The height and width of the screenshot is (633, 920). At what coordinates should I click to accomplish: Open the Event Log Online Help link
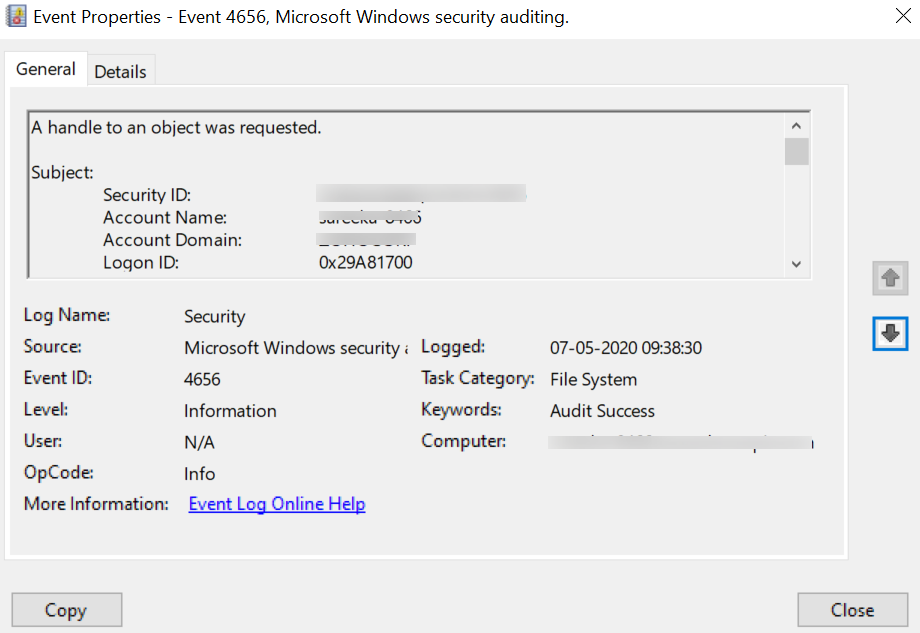coord(276,504)
